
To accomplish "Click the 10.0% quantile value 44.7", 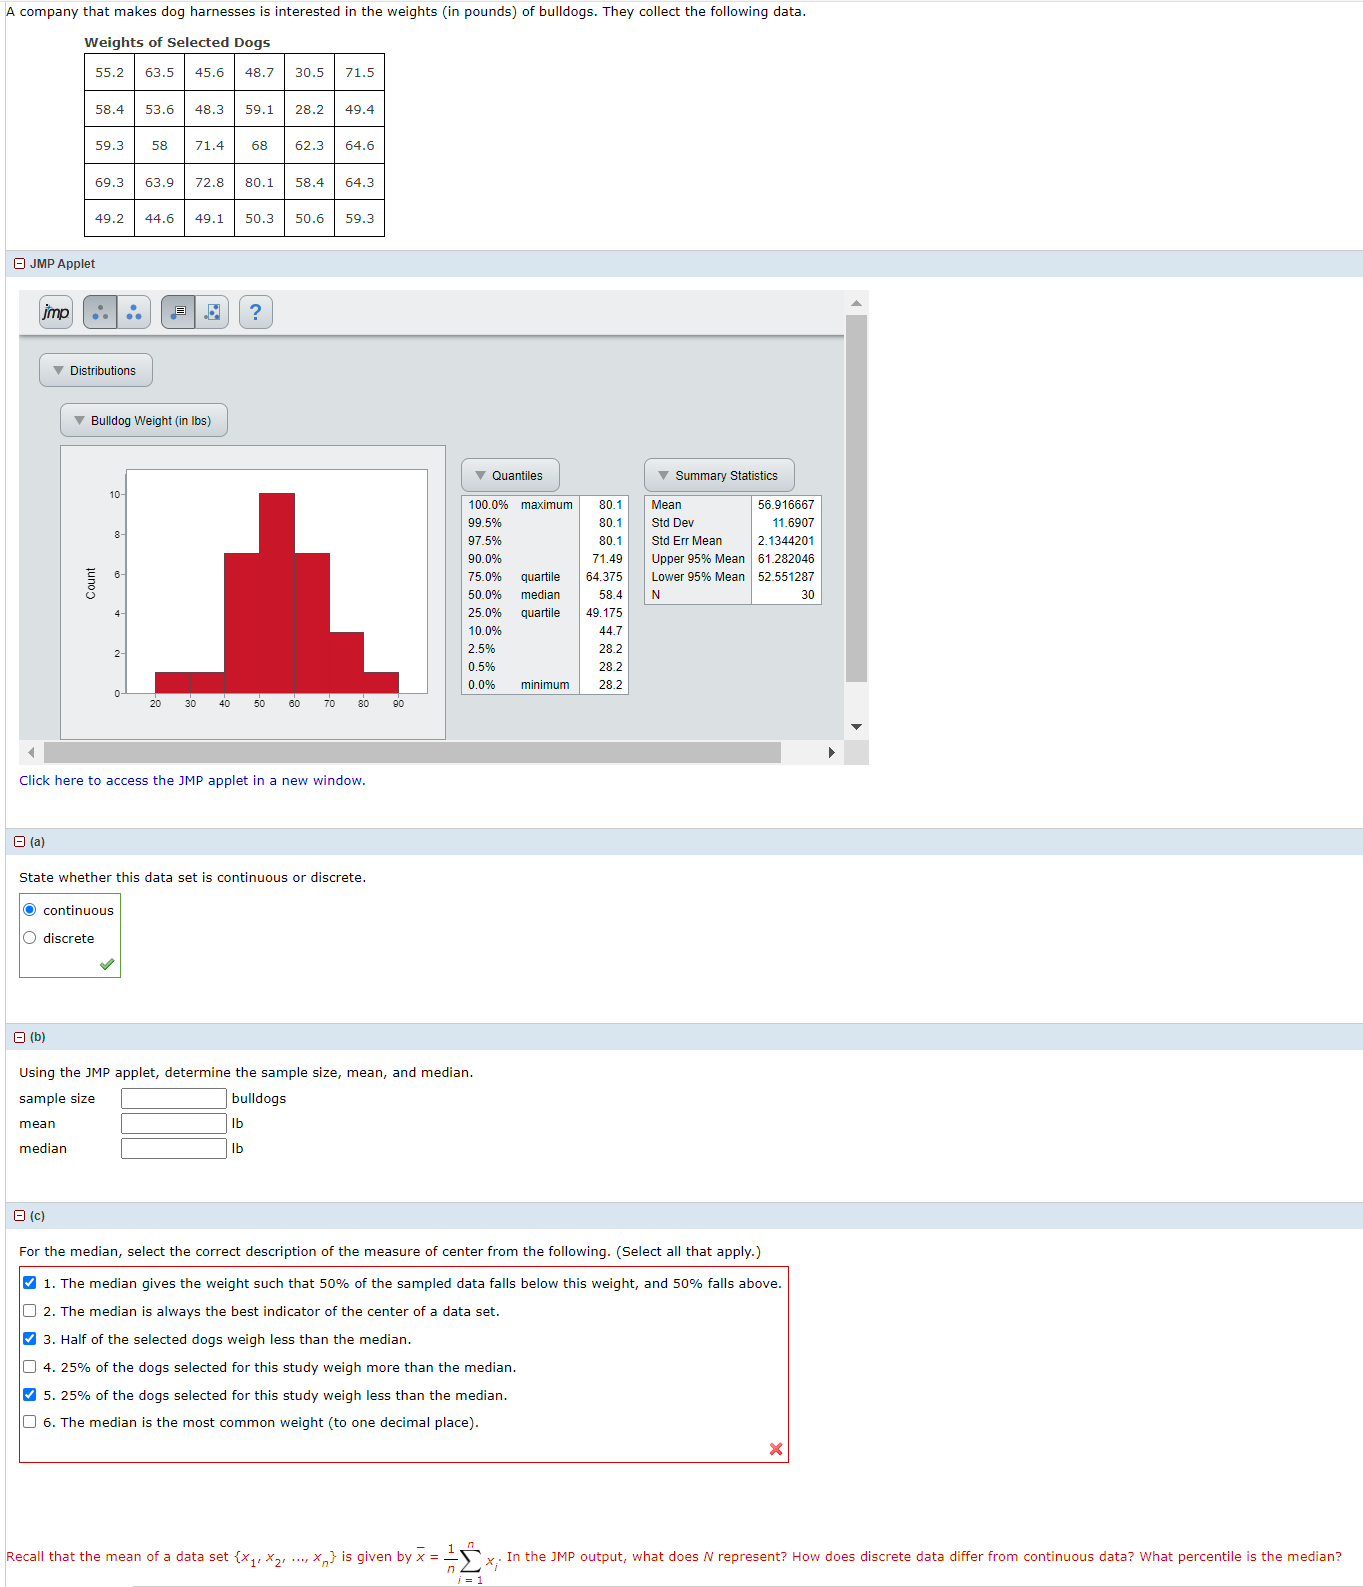I will pyautogui.click(x=610, y=631).
